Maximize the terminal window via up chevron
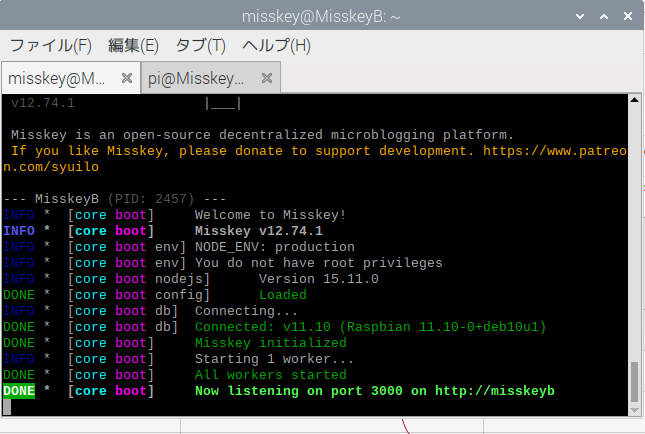 coord(604,16)
